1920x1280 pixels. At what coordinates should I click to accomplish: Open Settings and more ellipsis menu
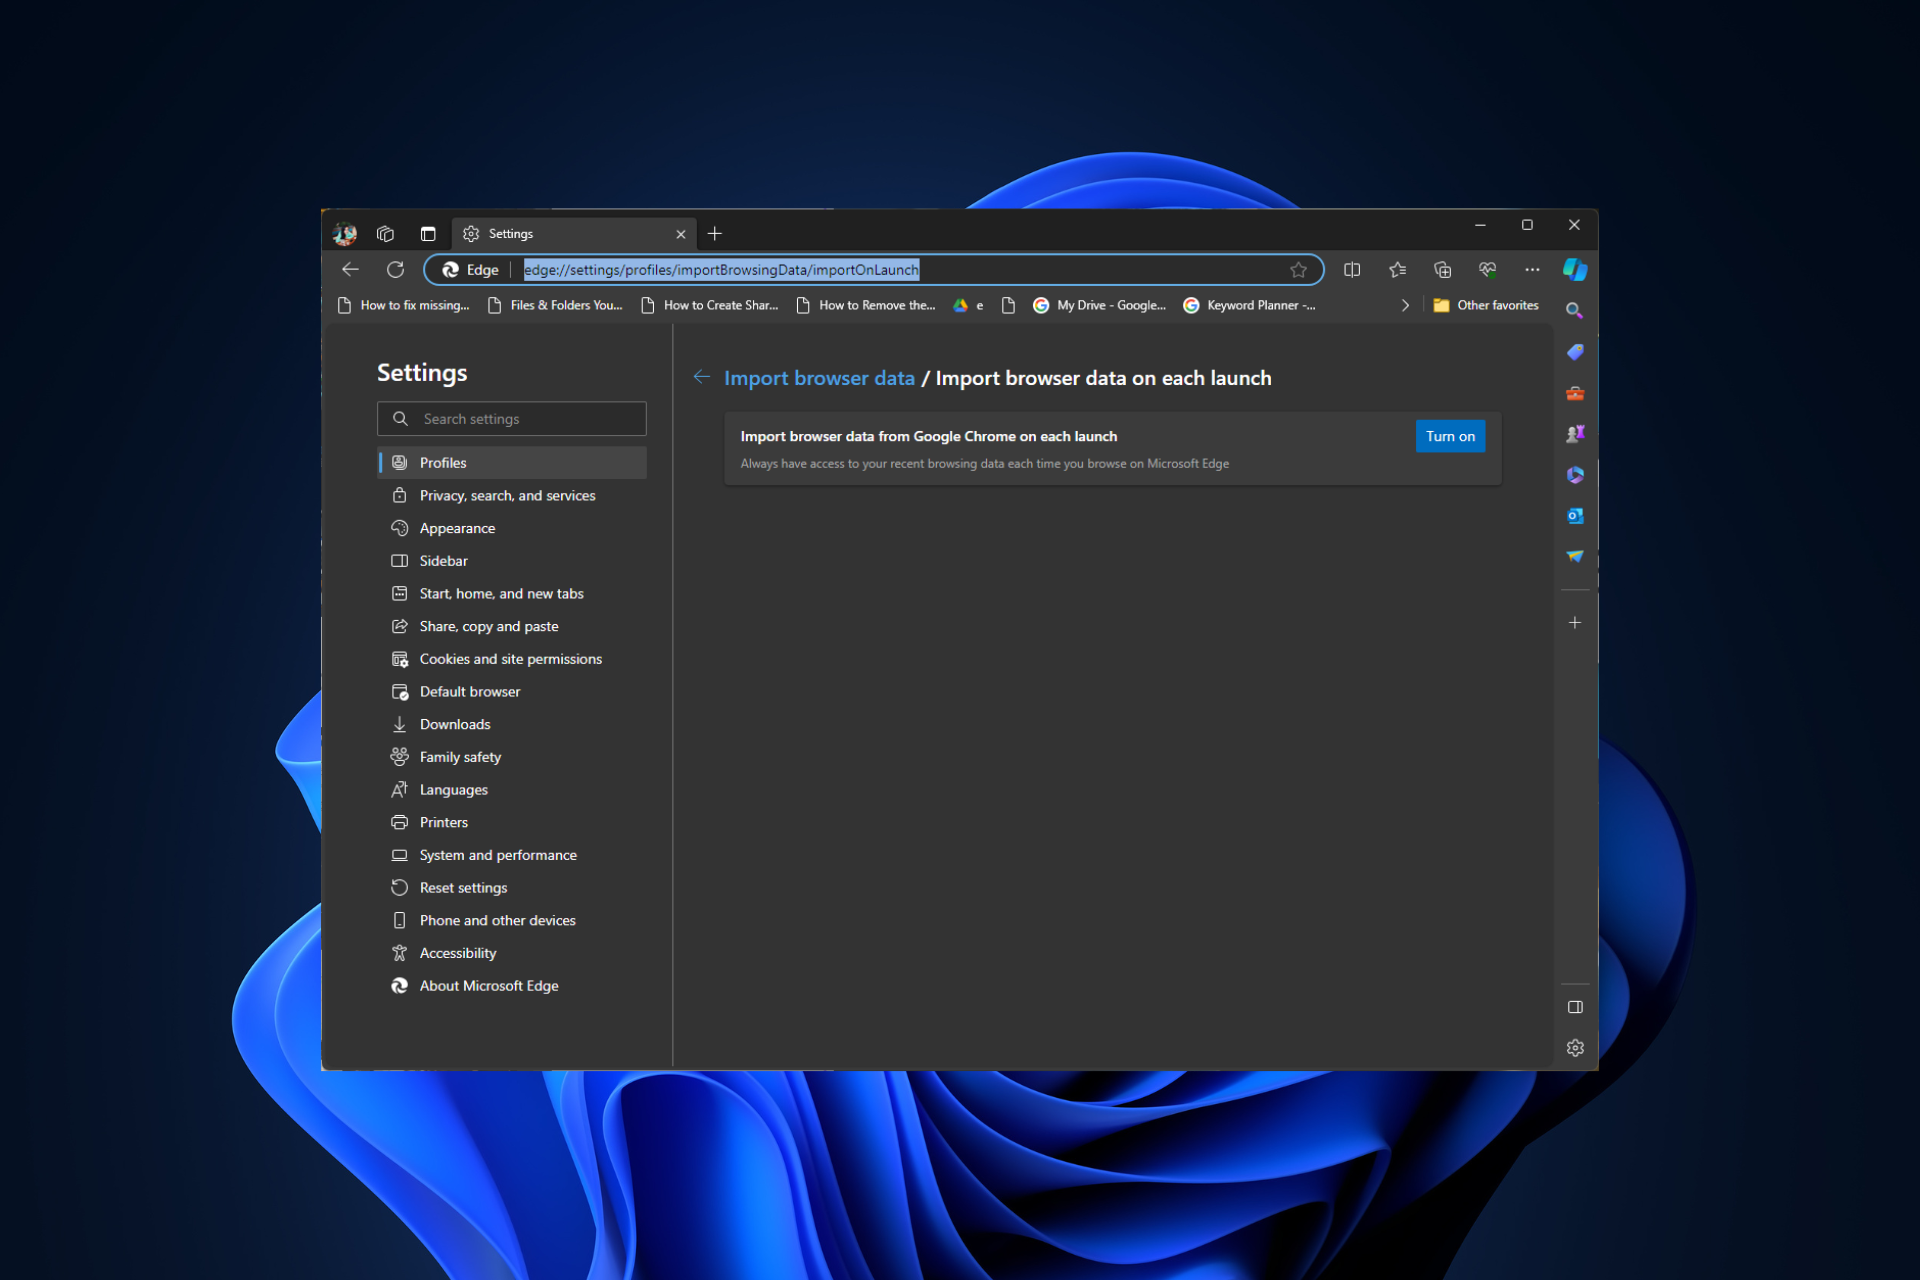[x=1532, y=270]
